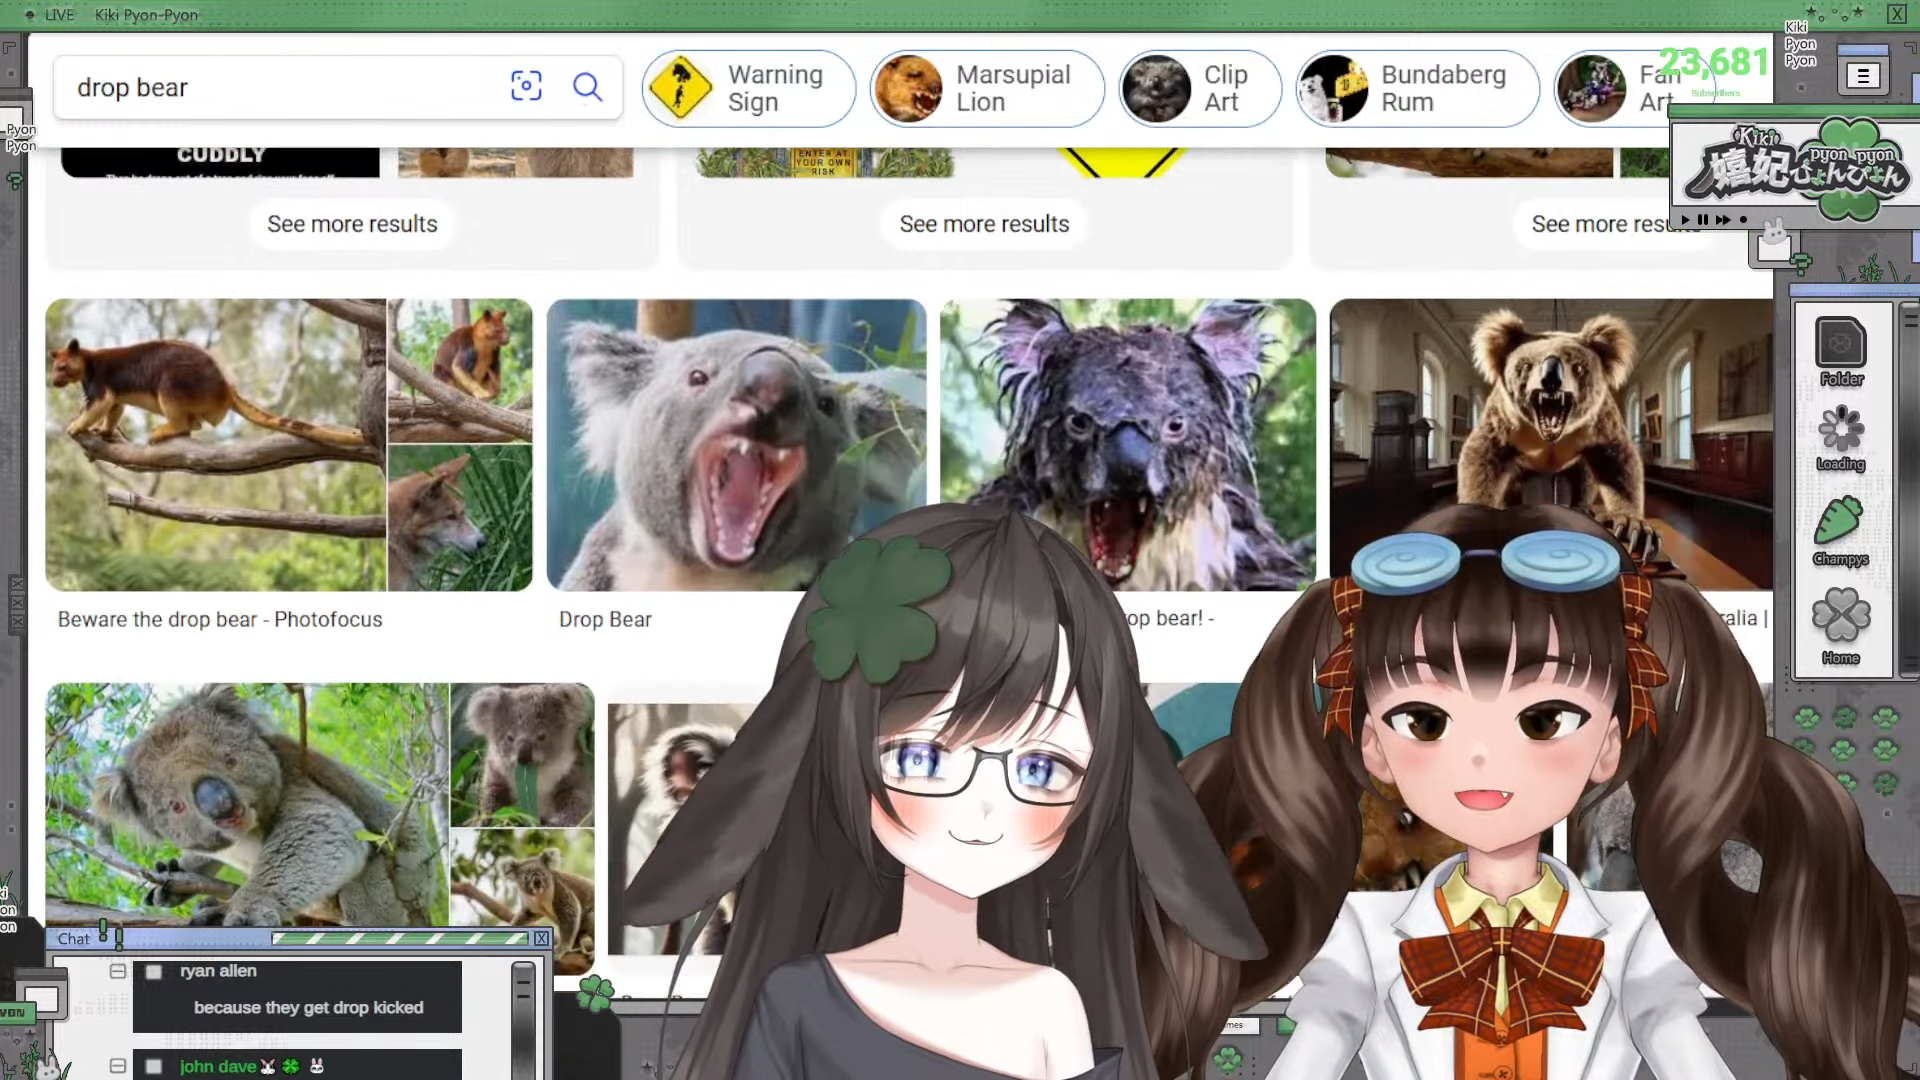The image size is (1920, 1080).
Task: Click the play button under Kiki logo
Action: point(1685,219)
